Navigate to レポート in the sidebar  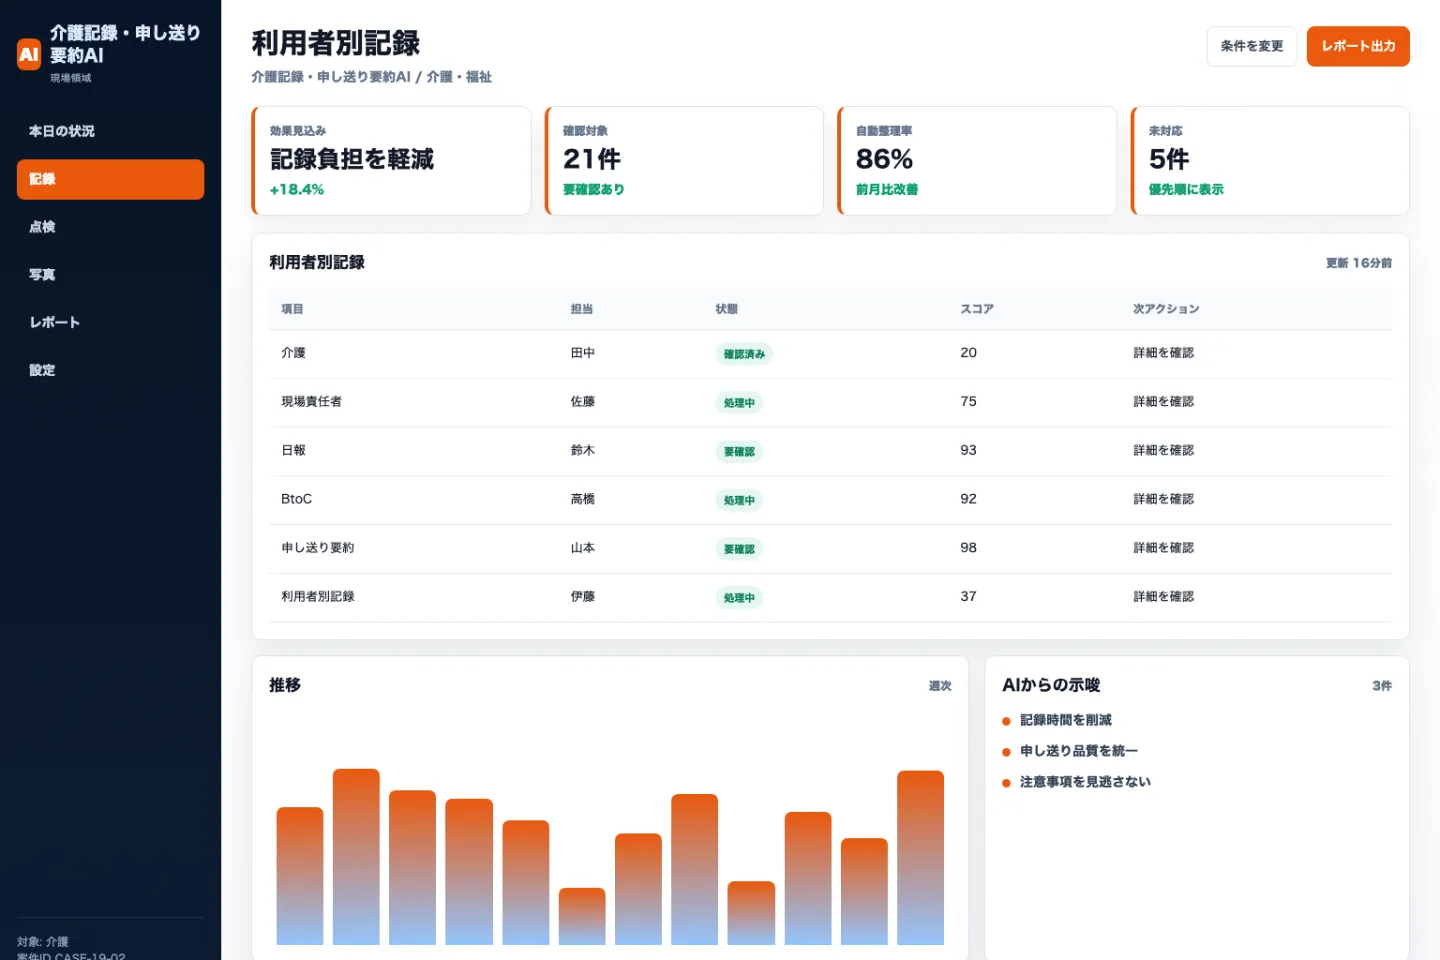(110, 322)
